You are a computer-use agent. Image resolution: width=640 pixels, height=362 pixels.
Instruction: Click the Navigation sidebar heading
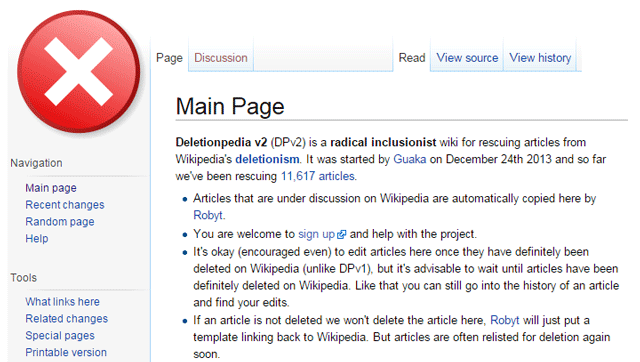(36, 163)
